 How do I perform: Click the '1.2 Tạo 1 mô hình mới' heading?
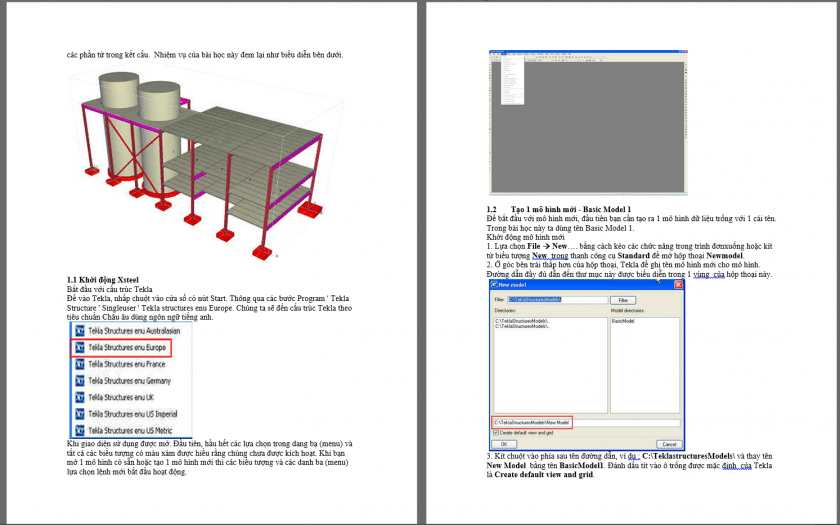[559, 209]
